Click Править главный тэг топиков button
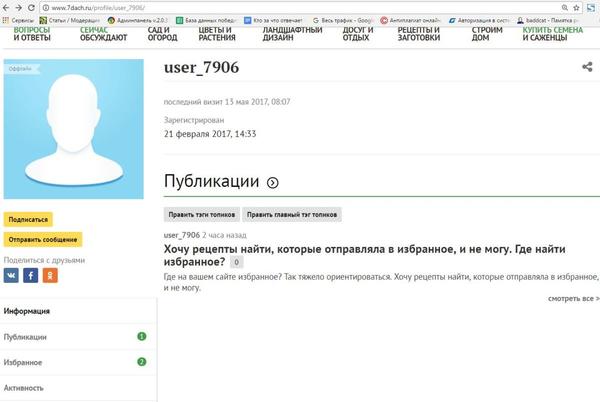Screen dimensions: 600x402 click(x=292, y=214)
